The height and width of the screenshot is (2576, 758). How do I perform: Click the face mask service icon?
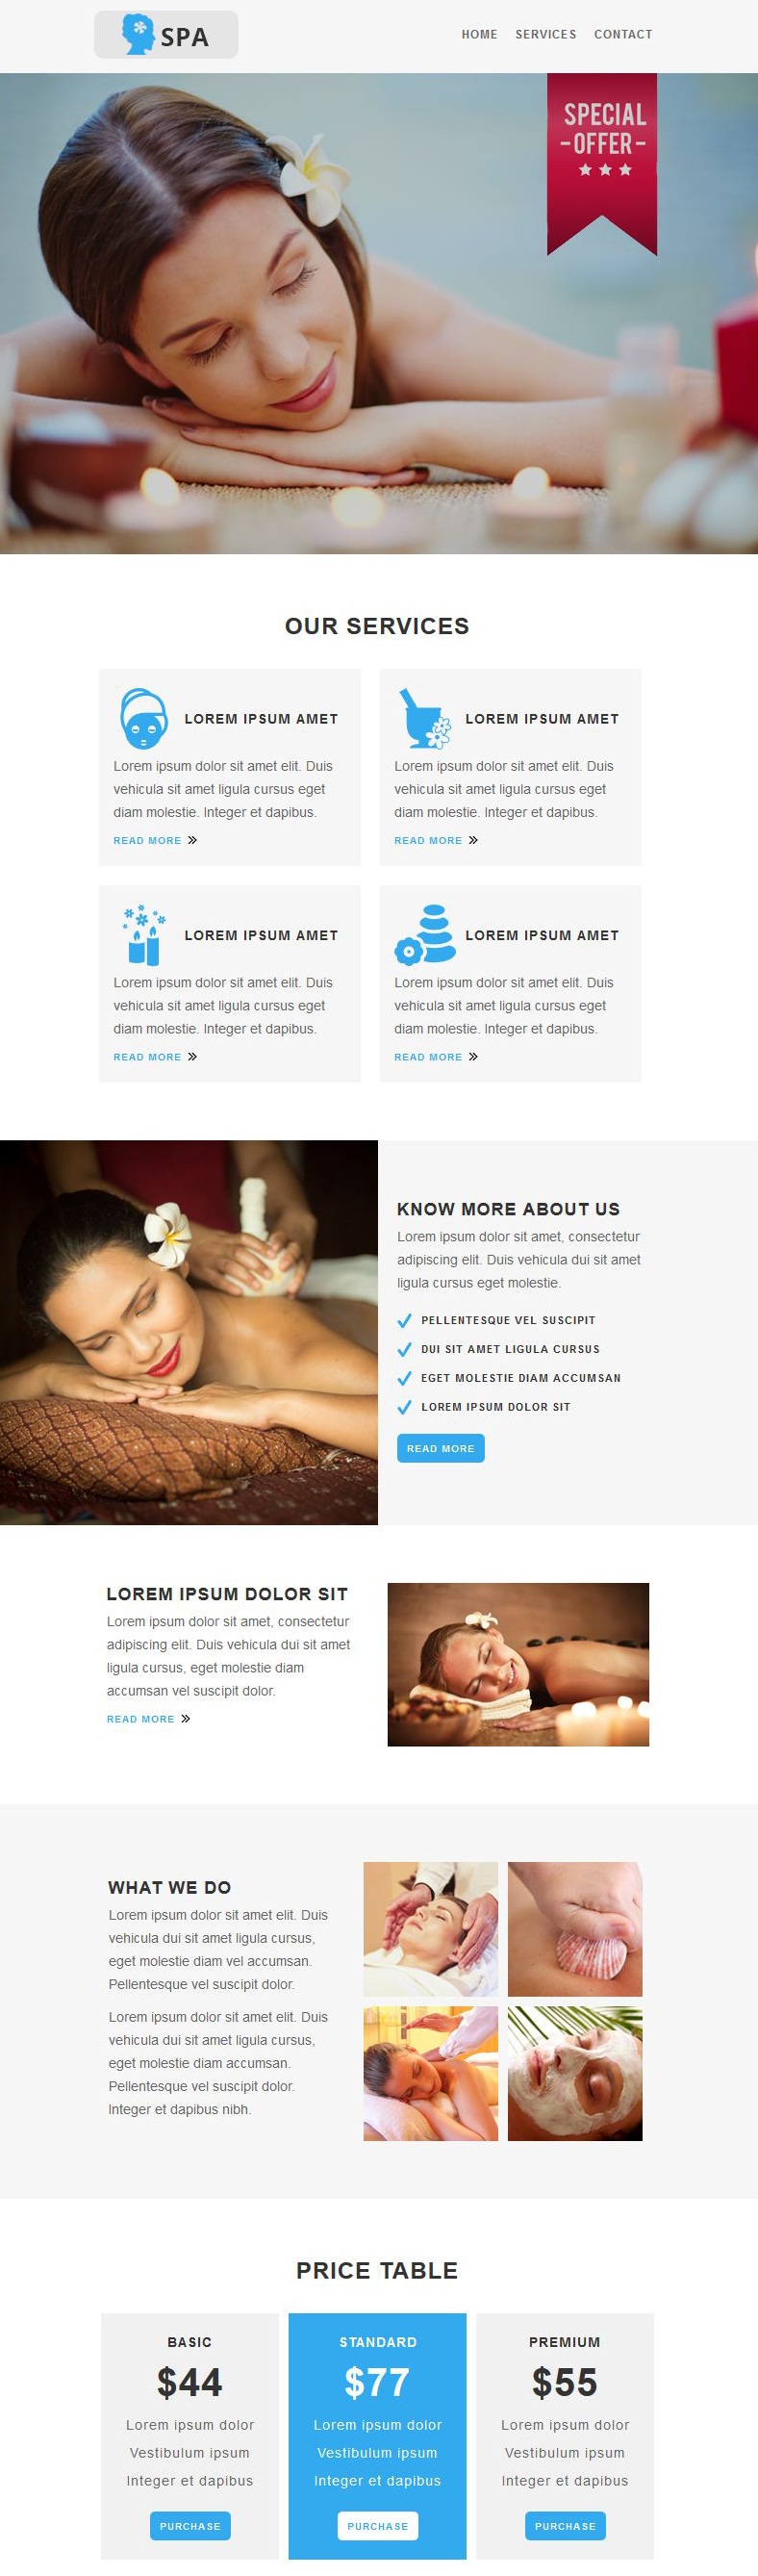(144, 718)
